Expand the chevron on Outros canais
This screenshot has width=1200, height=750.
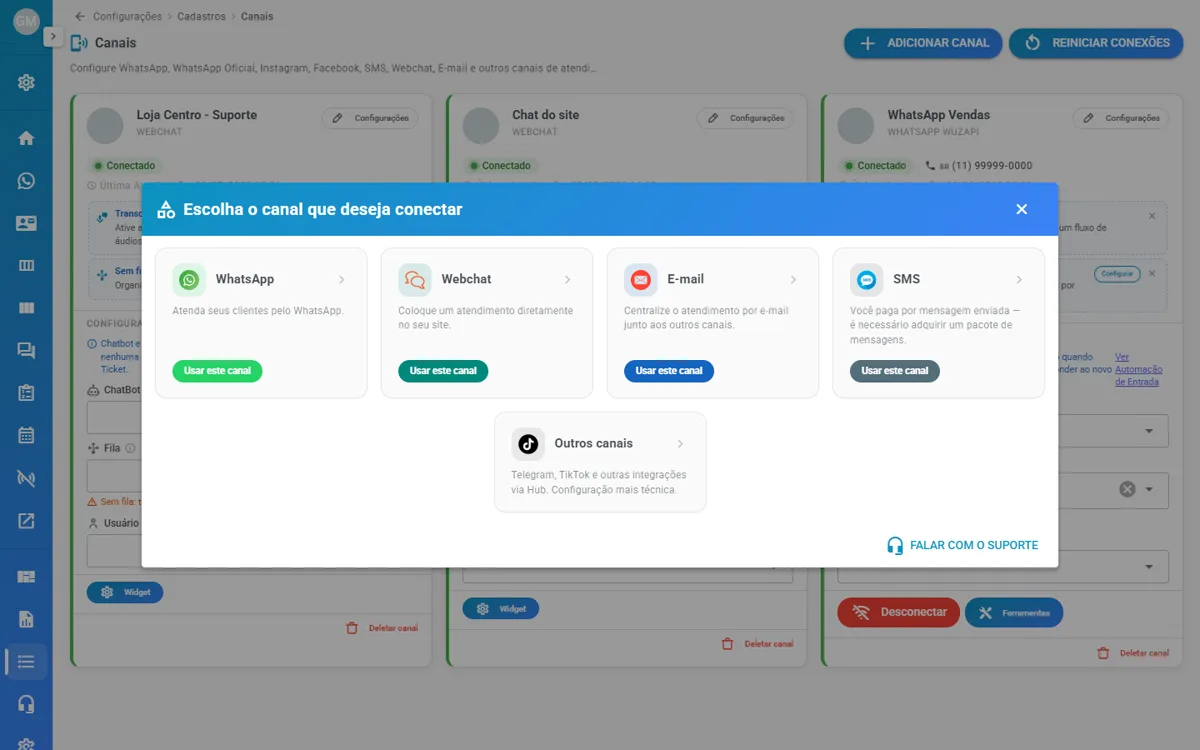point(680,444)
